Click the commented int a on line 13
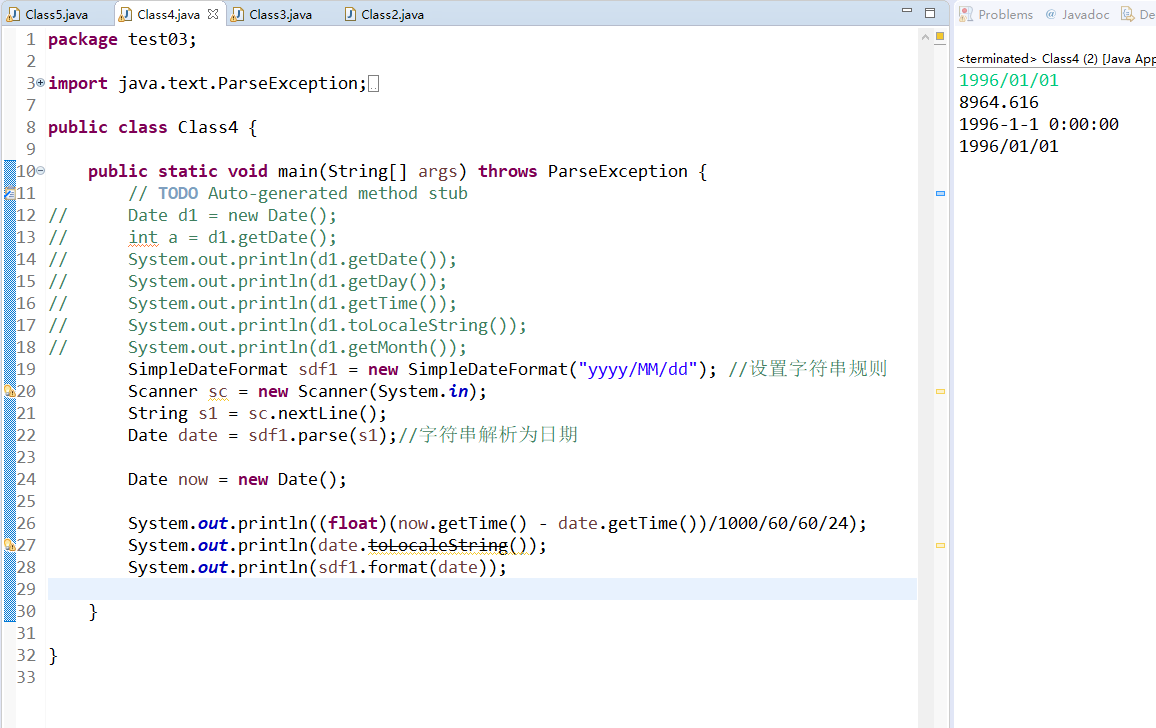 153,238
